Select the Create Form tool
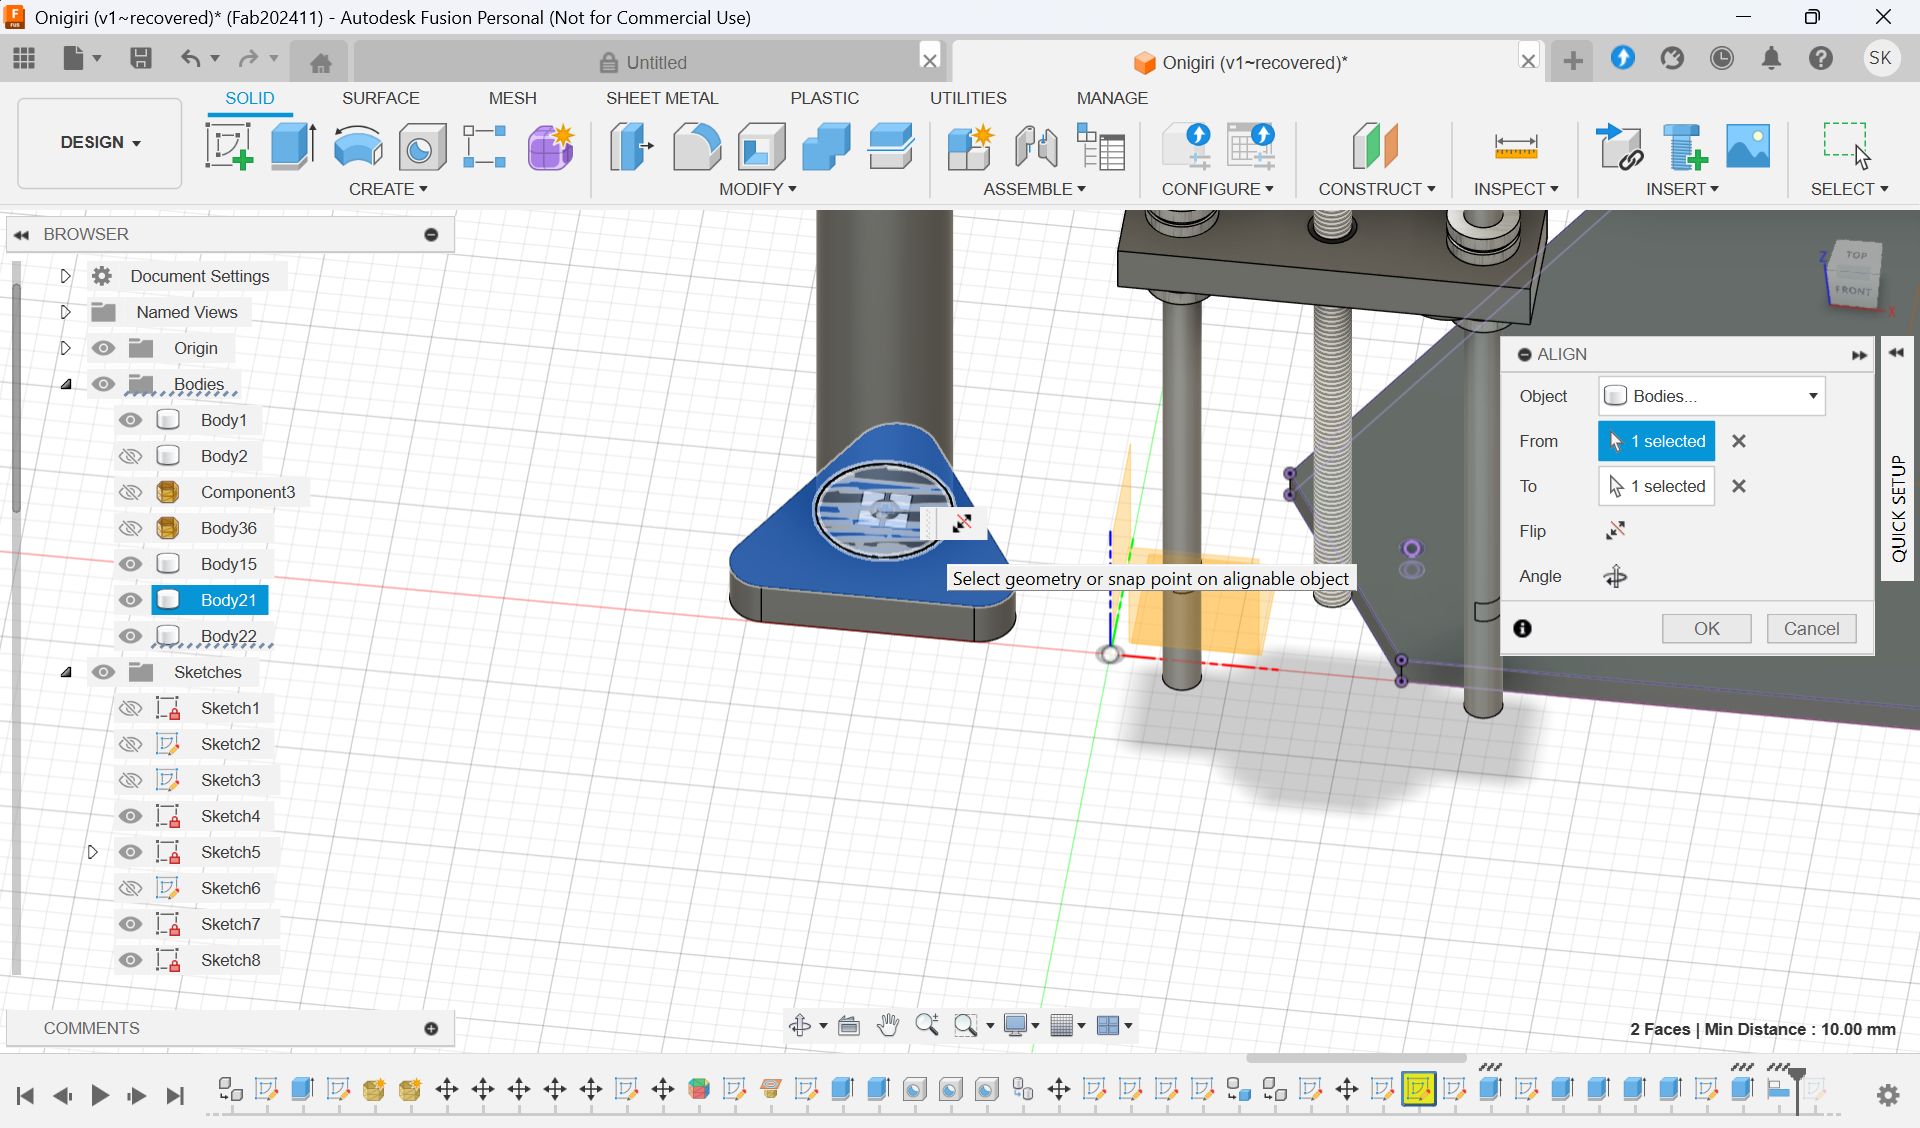 click(551, 146)
